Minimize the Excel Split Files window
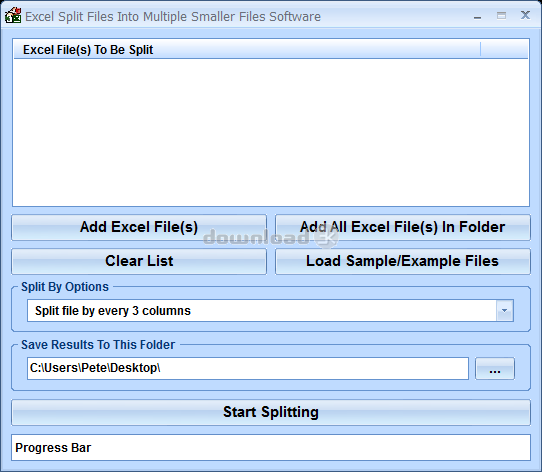The image size is (542, 472). click(x=477, y=16)
